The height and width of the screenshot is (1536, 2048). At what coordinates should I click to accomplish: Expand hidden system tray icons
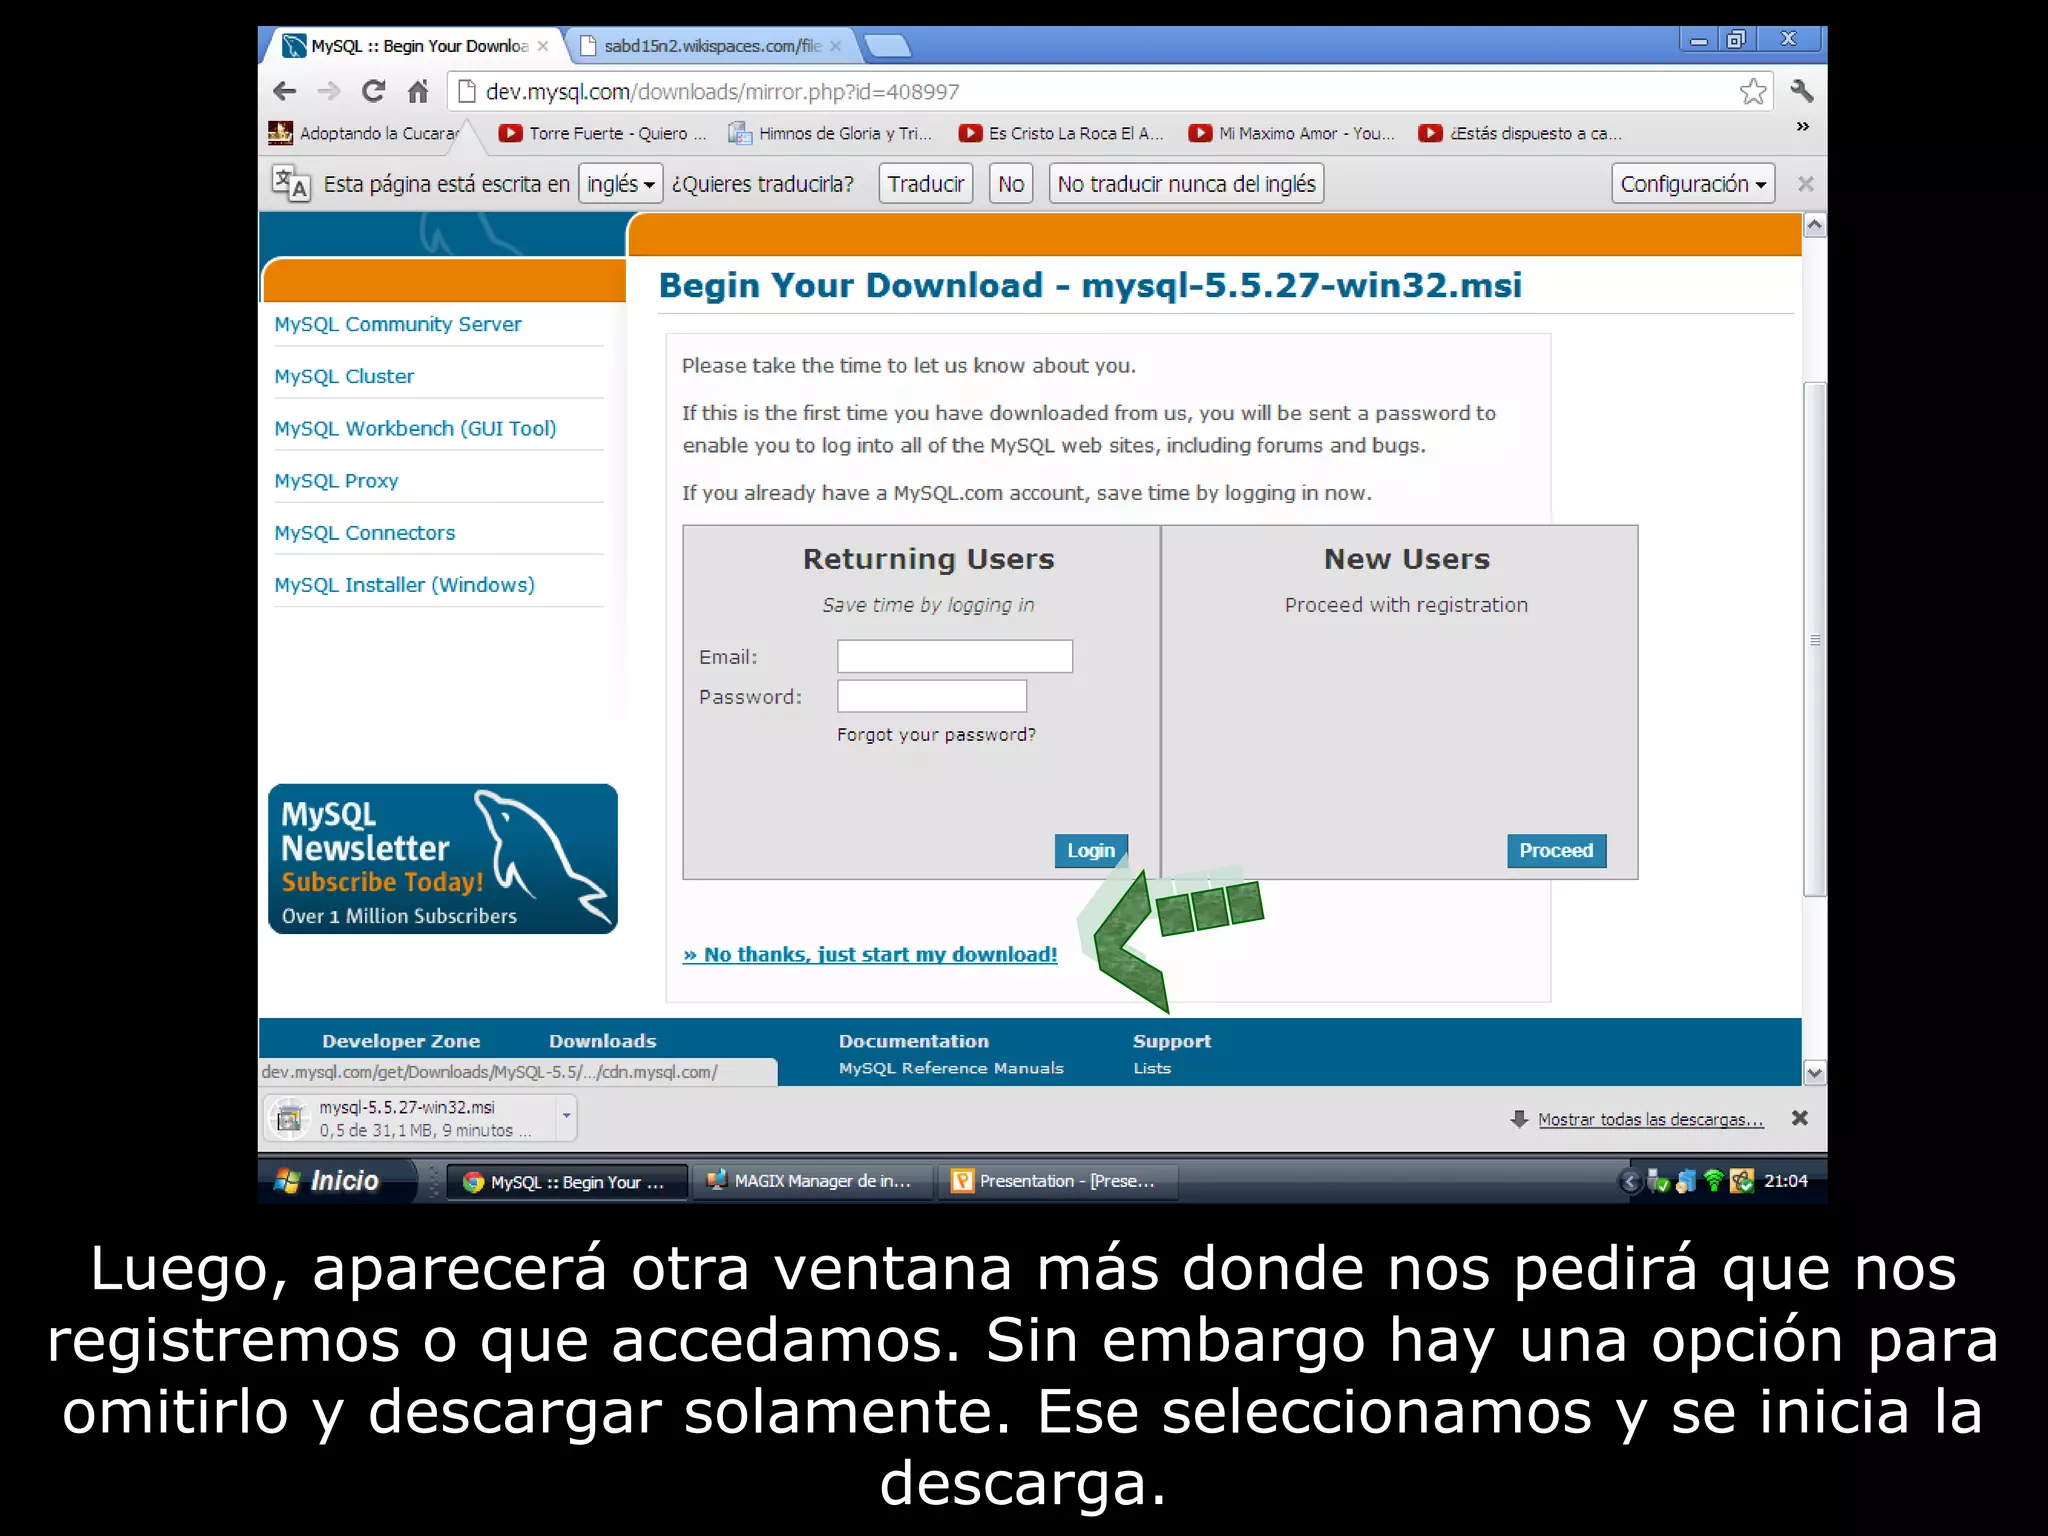click(1629, 1182)
